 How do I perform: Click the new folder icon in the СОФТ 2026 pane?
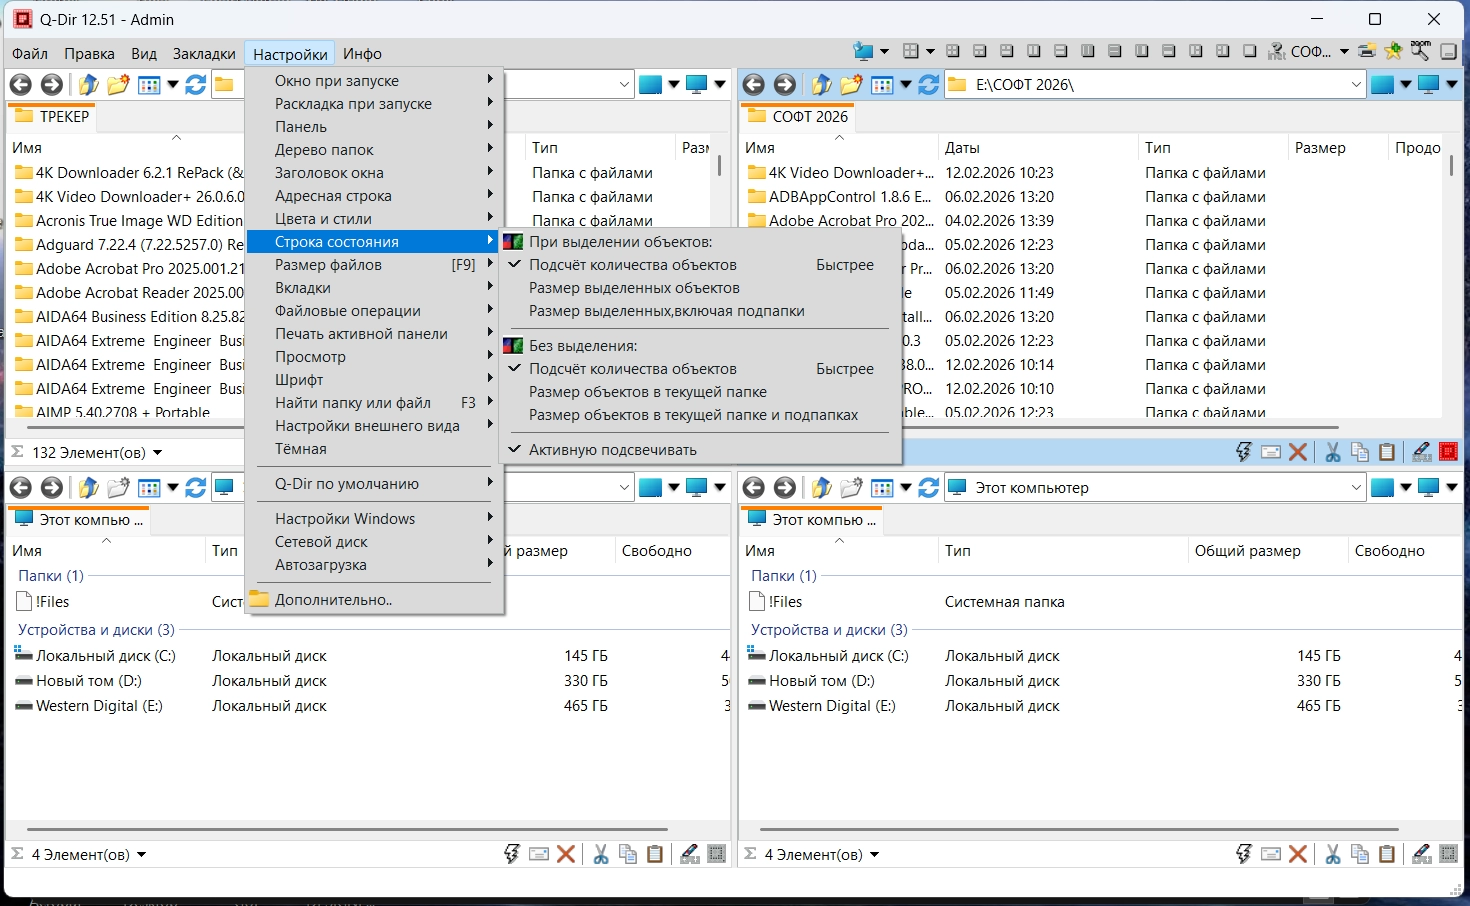point(851,85)
